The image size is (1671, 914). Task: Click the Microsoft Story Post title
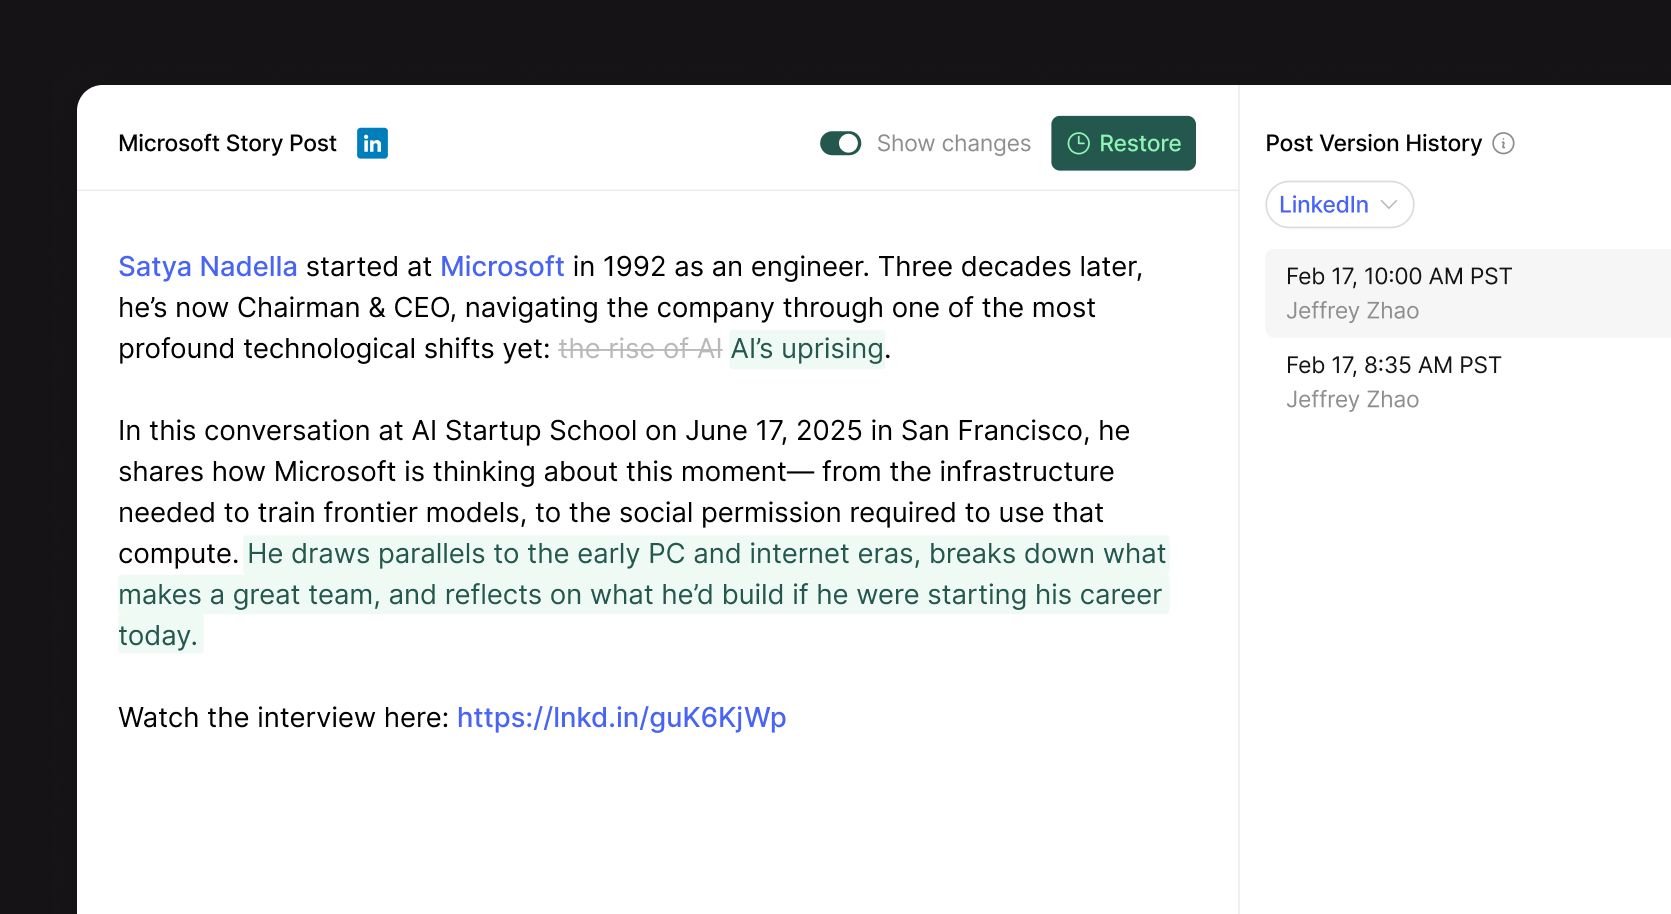point(227,143)
